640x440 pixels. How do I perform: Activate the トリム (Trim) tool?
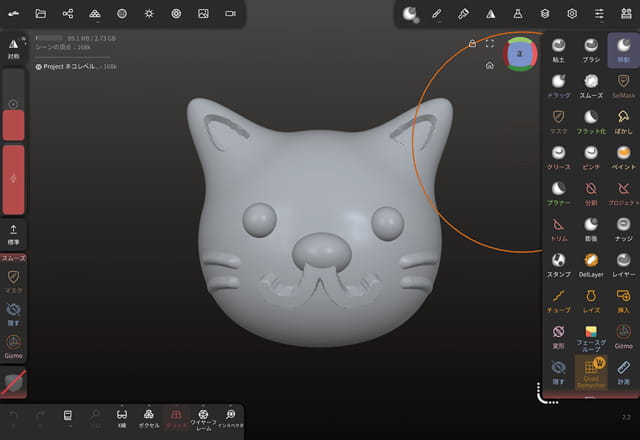[559, 229]
